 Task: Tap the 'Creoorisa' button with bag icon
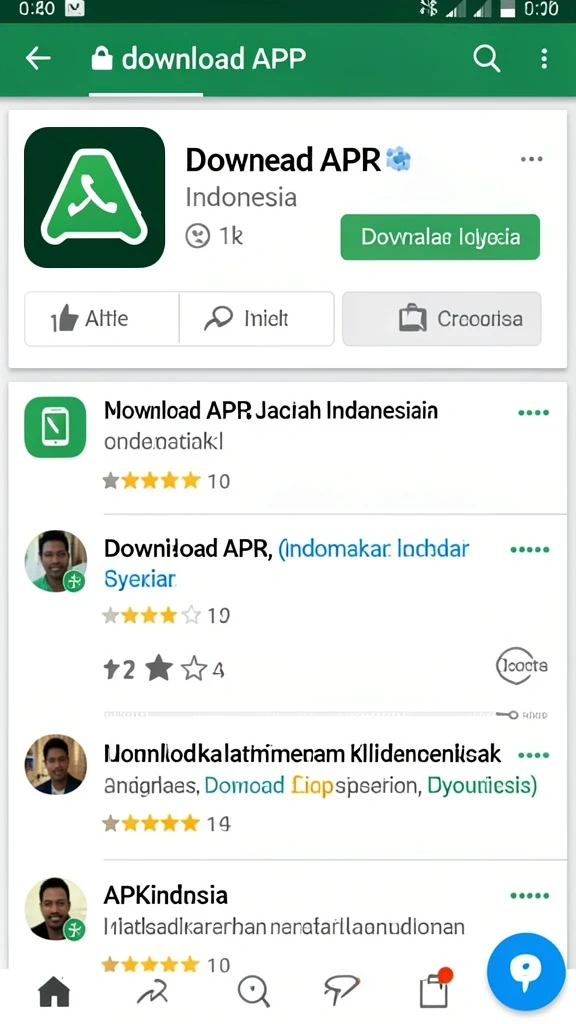pyautogui.click(x=442, y=319)
